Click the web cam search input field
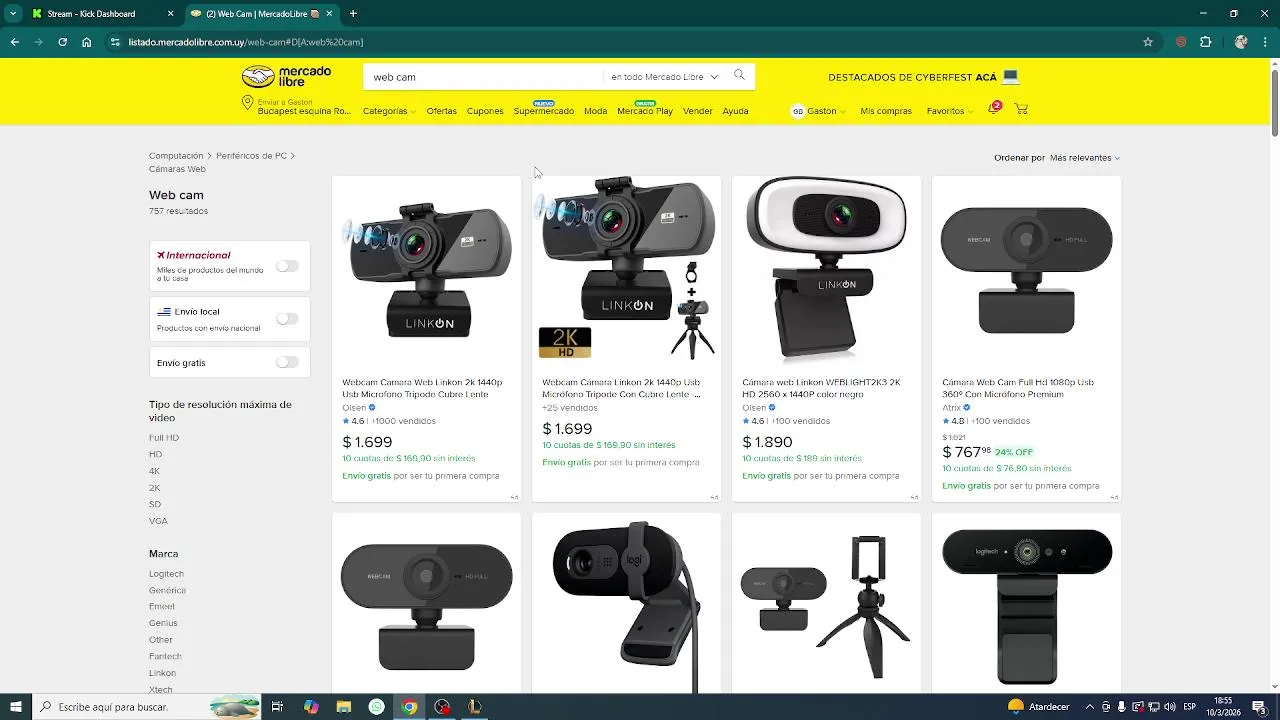 pos(483,77)
